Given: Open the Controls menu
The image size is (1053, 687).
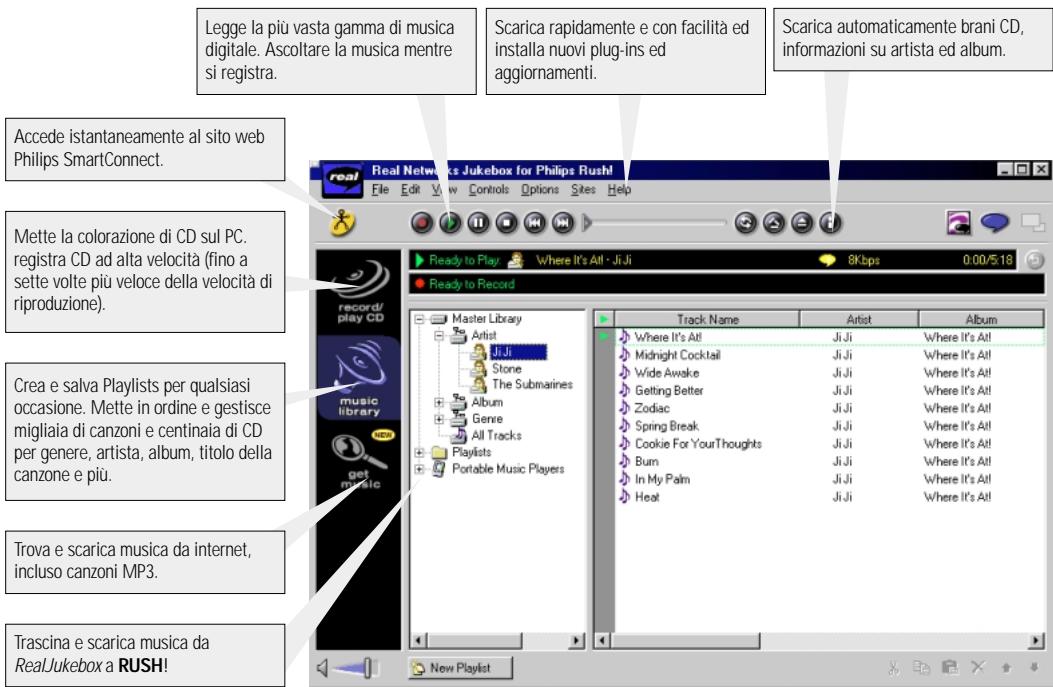Looking at the screenshot, I should click(x=489, y=189).
